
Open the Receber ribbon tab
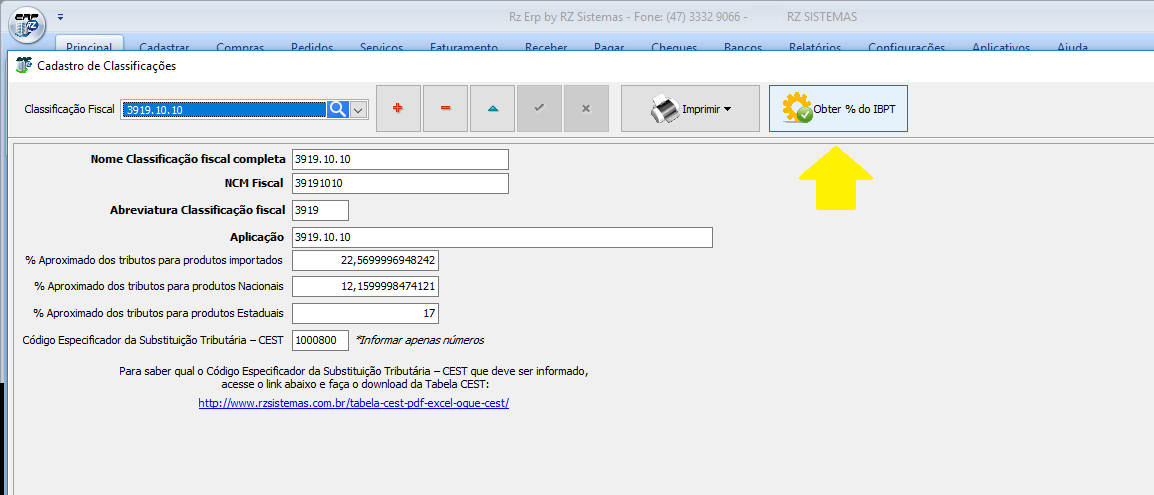point(546,47)
